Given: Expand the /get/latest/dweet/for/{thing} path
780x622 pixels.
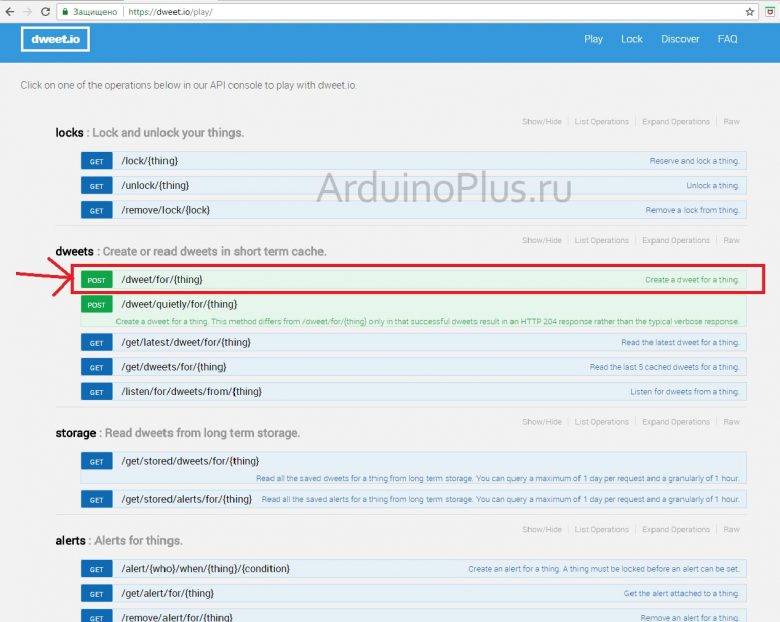Looking at the screenshot, I should (x=186, y=342).
